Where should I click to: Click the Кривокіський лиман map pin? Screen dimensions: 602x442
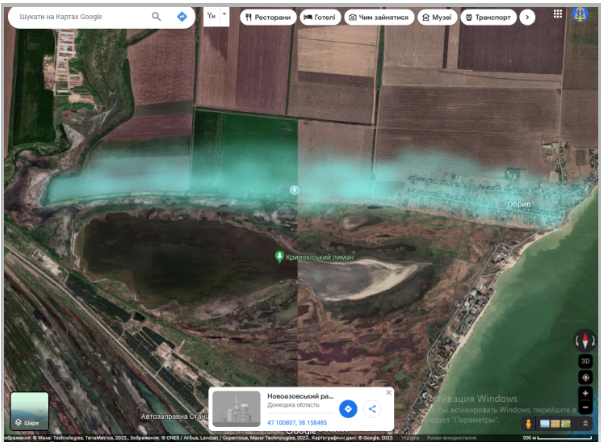(279, 256)
